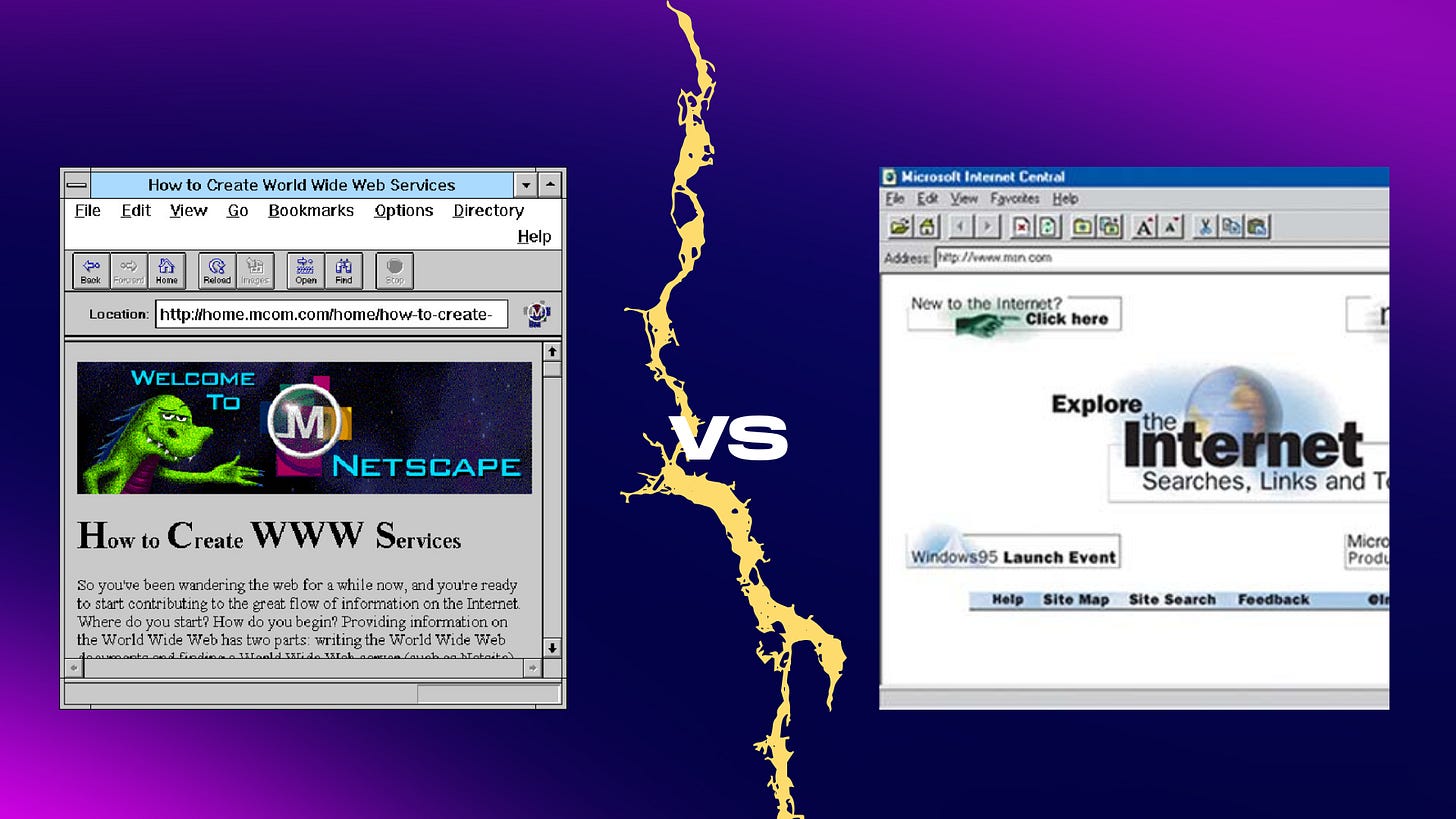Open Internet Explorer's Favorites menu
This screenshot has width=1456, height=819.
(x=1015, y=199)
